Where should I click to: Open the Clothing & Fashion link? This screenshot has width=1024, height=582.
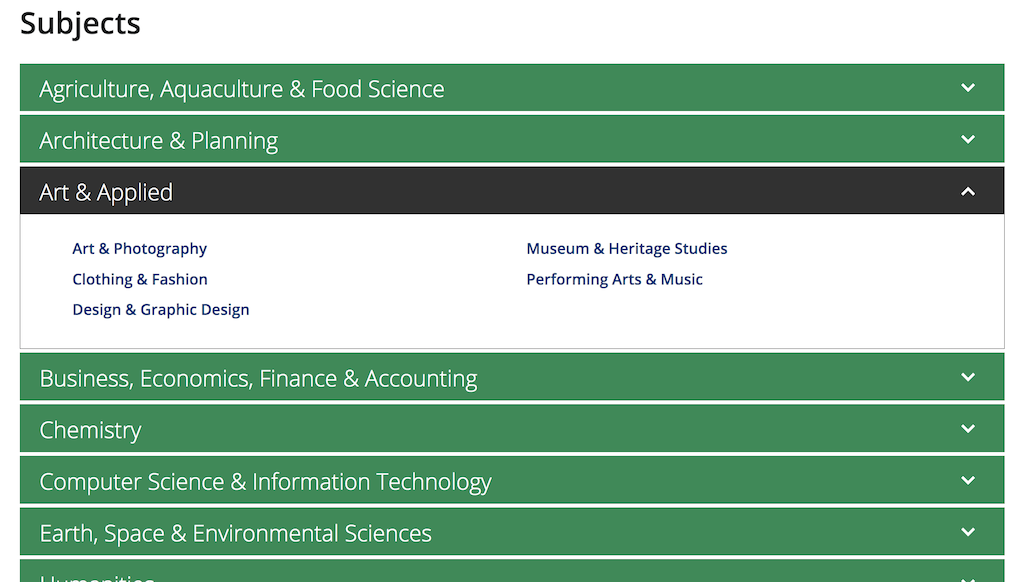139,279
